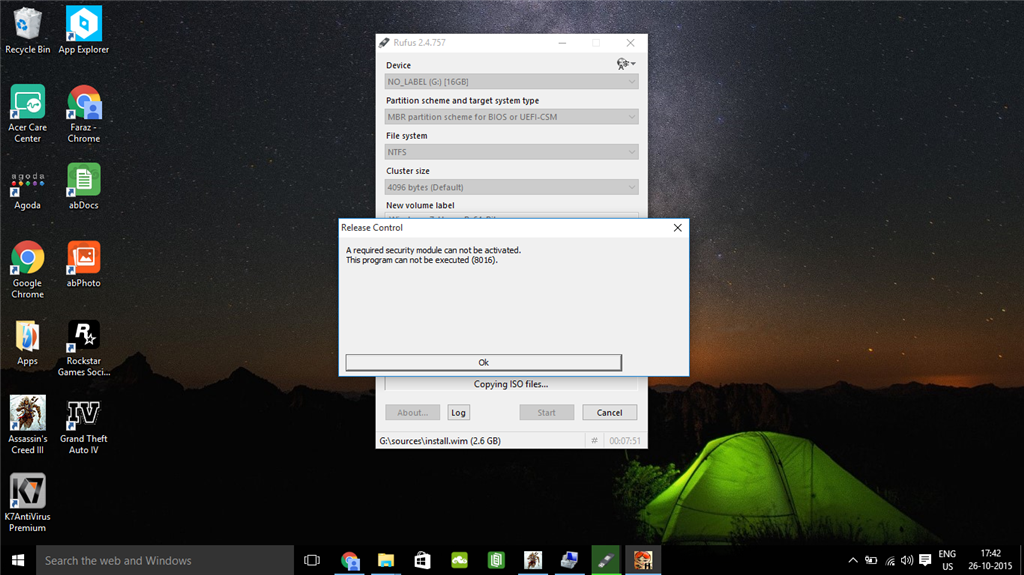Open the Apps folder on the desktop

click(x=27, y=342)
